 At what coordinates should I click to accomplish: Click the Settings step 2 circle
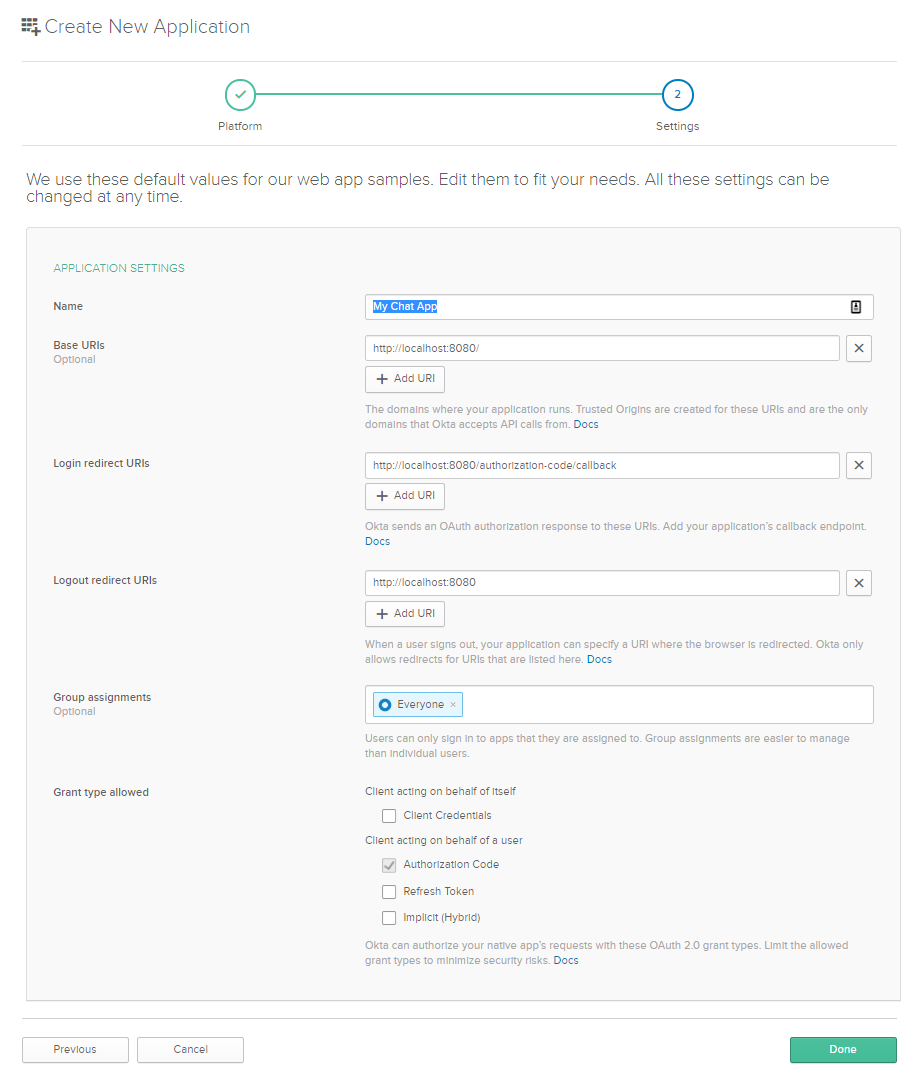click(677, 95)
